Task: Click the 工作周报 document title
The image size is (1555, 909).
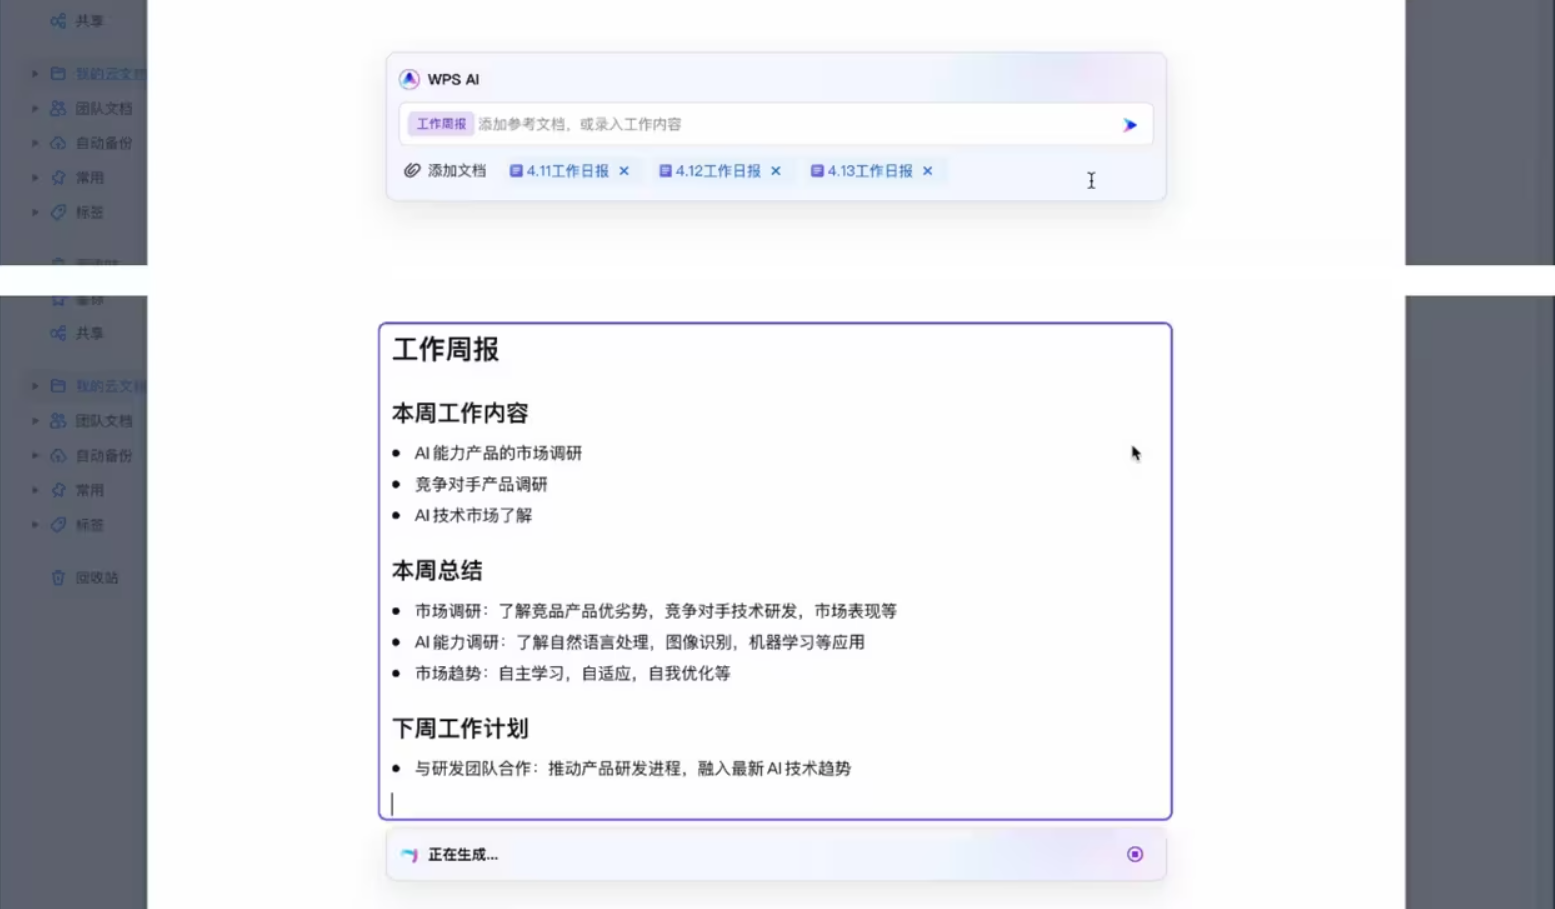Action: [446, 349]
